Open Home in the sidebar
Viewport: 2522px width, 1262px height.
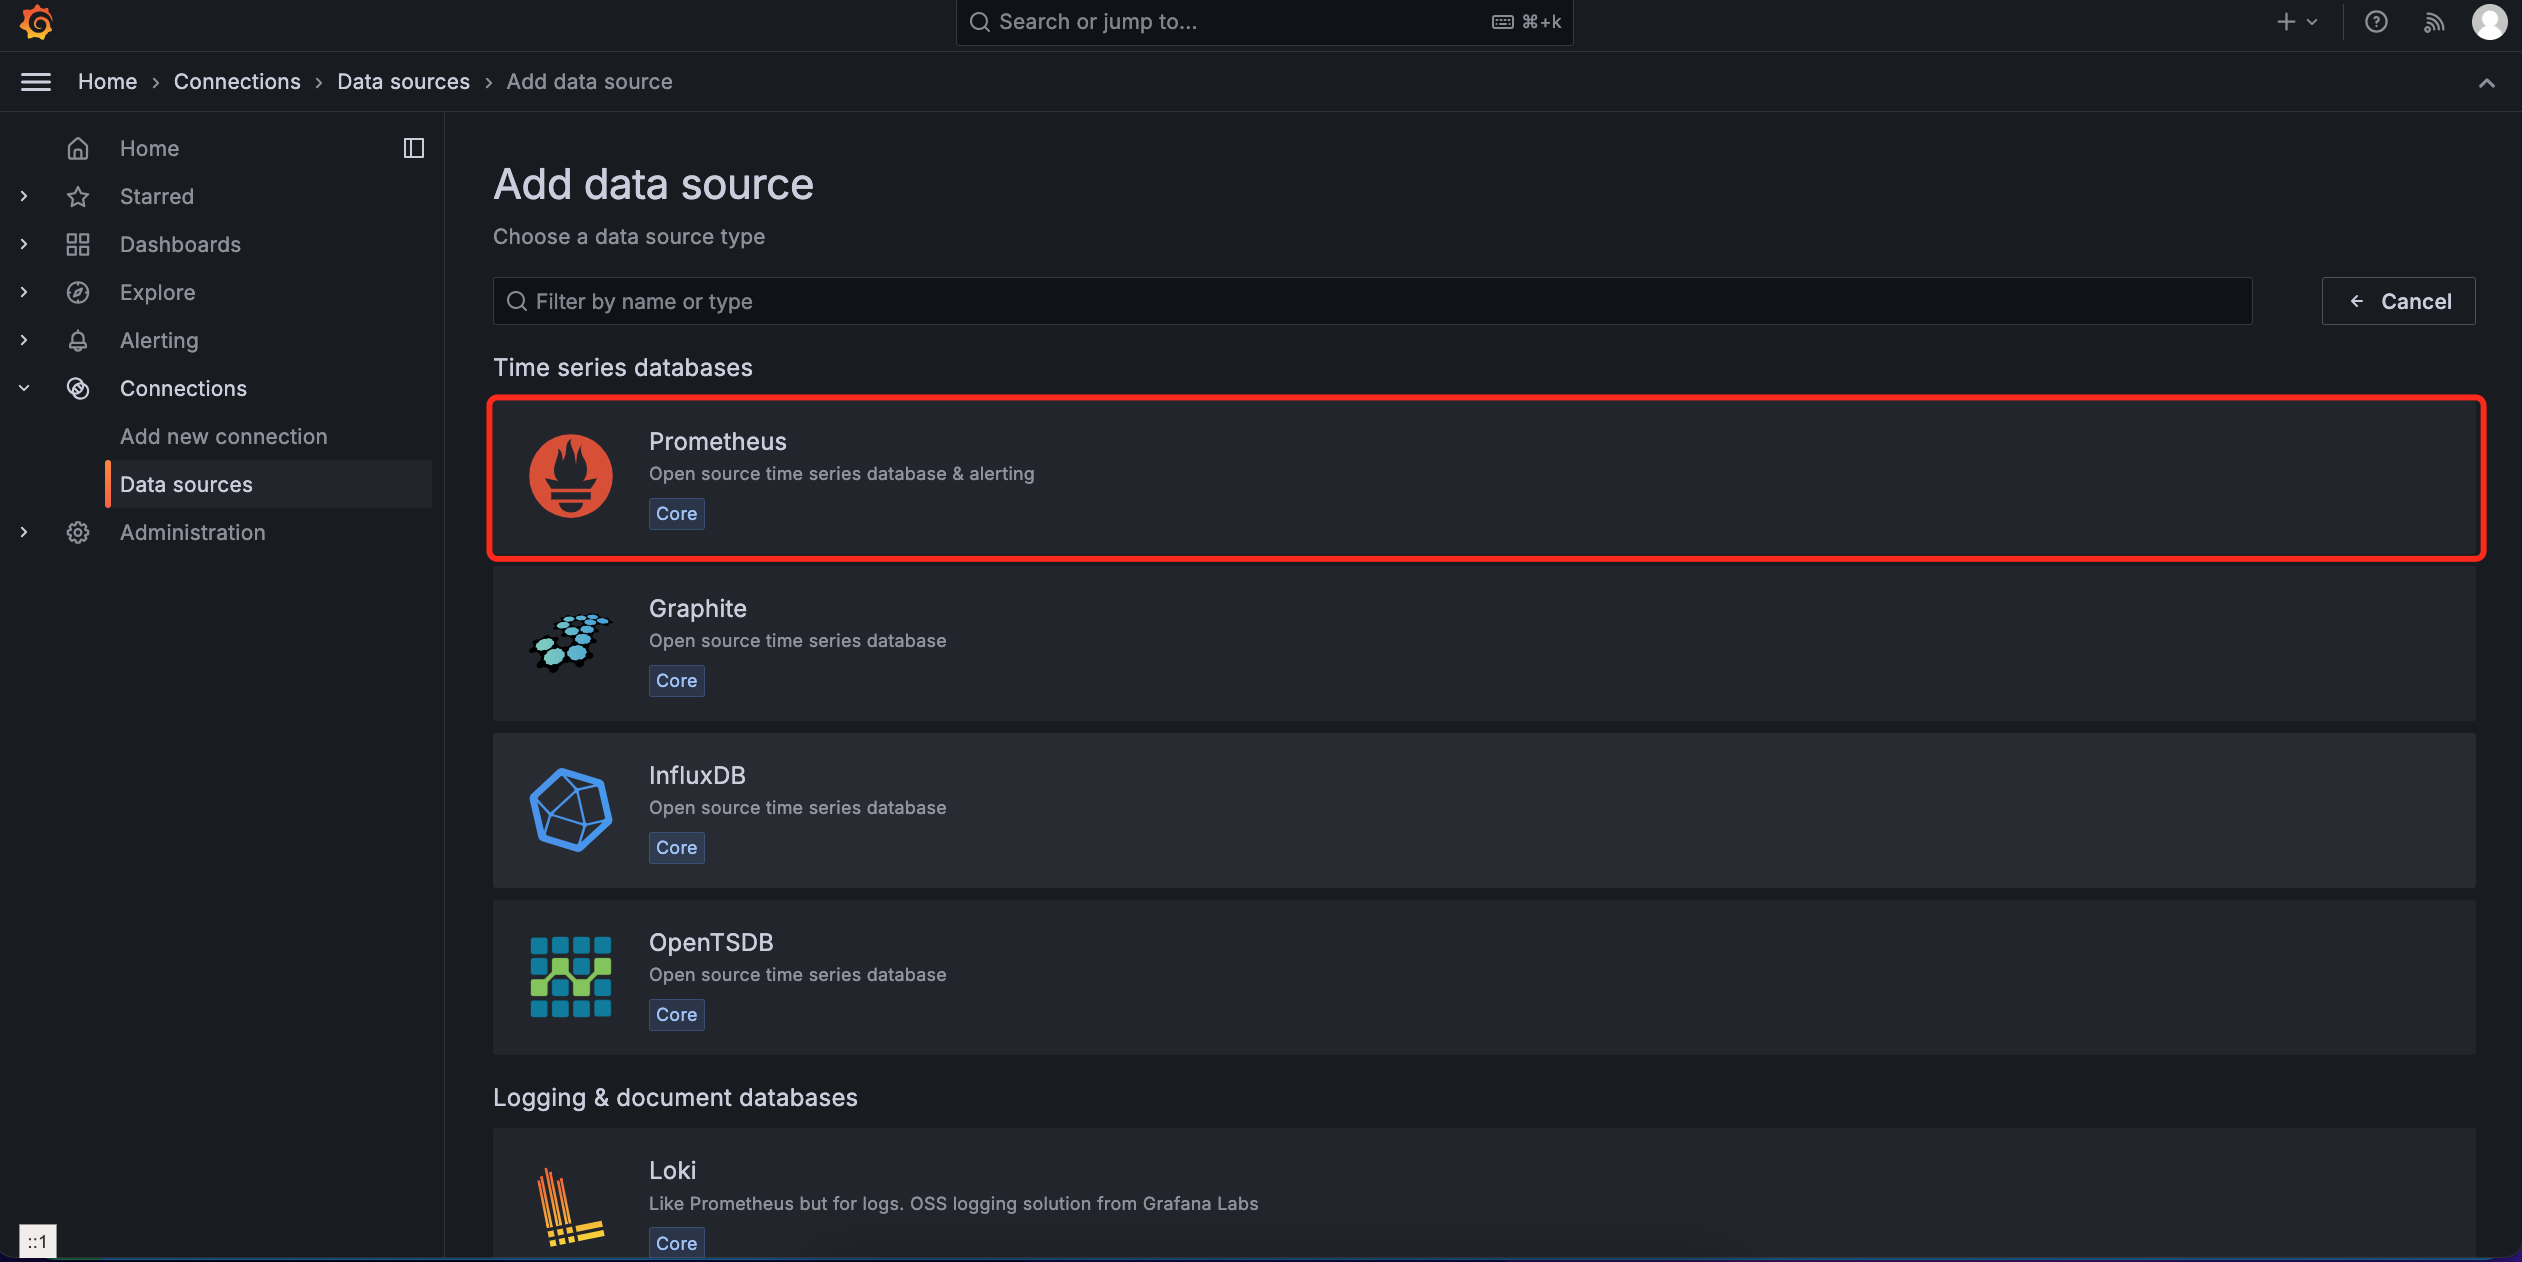click(149, 148)
